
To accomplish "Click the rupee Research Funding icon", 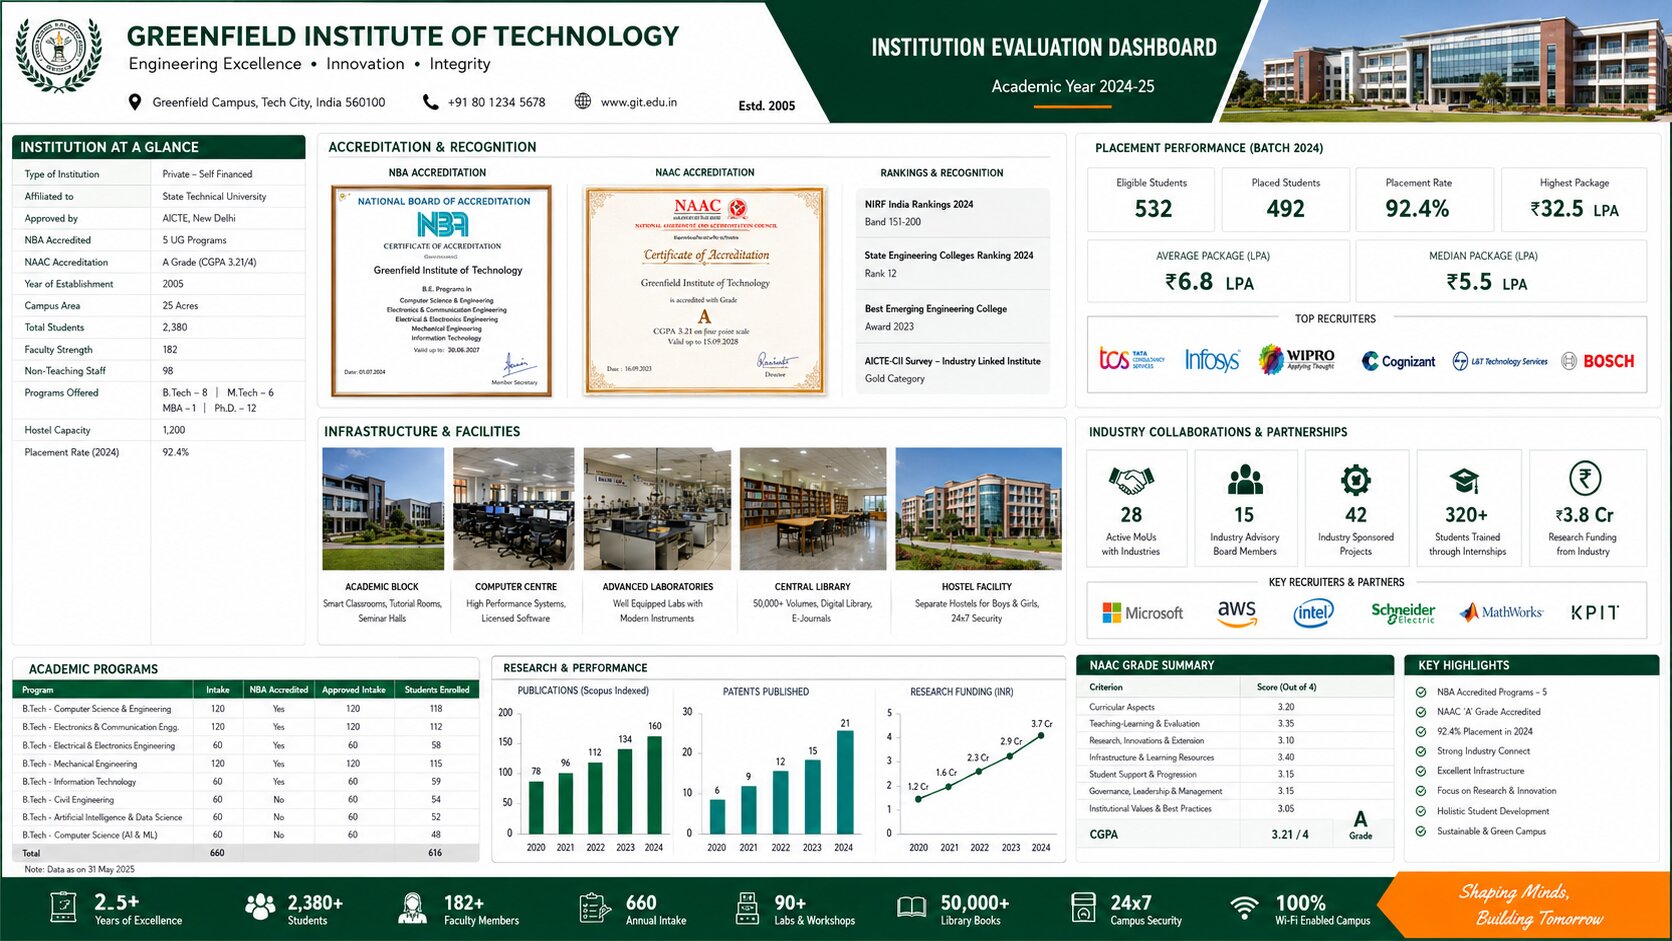I will click(1584, 479).
